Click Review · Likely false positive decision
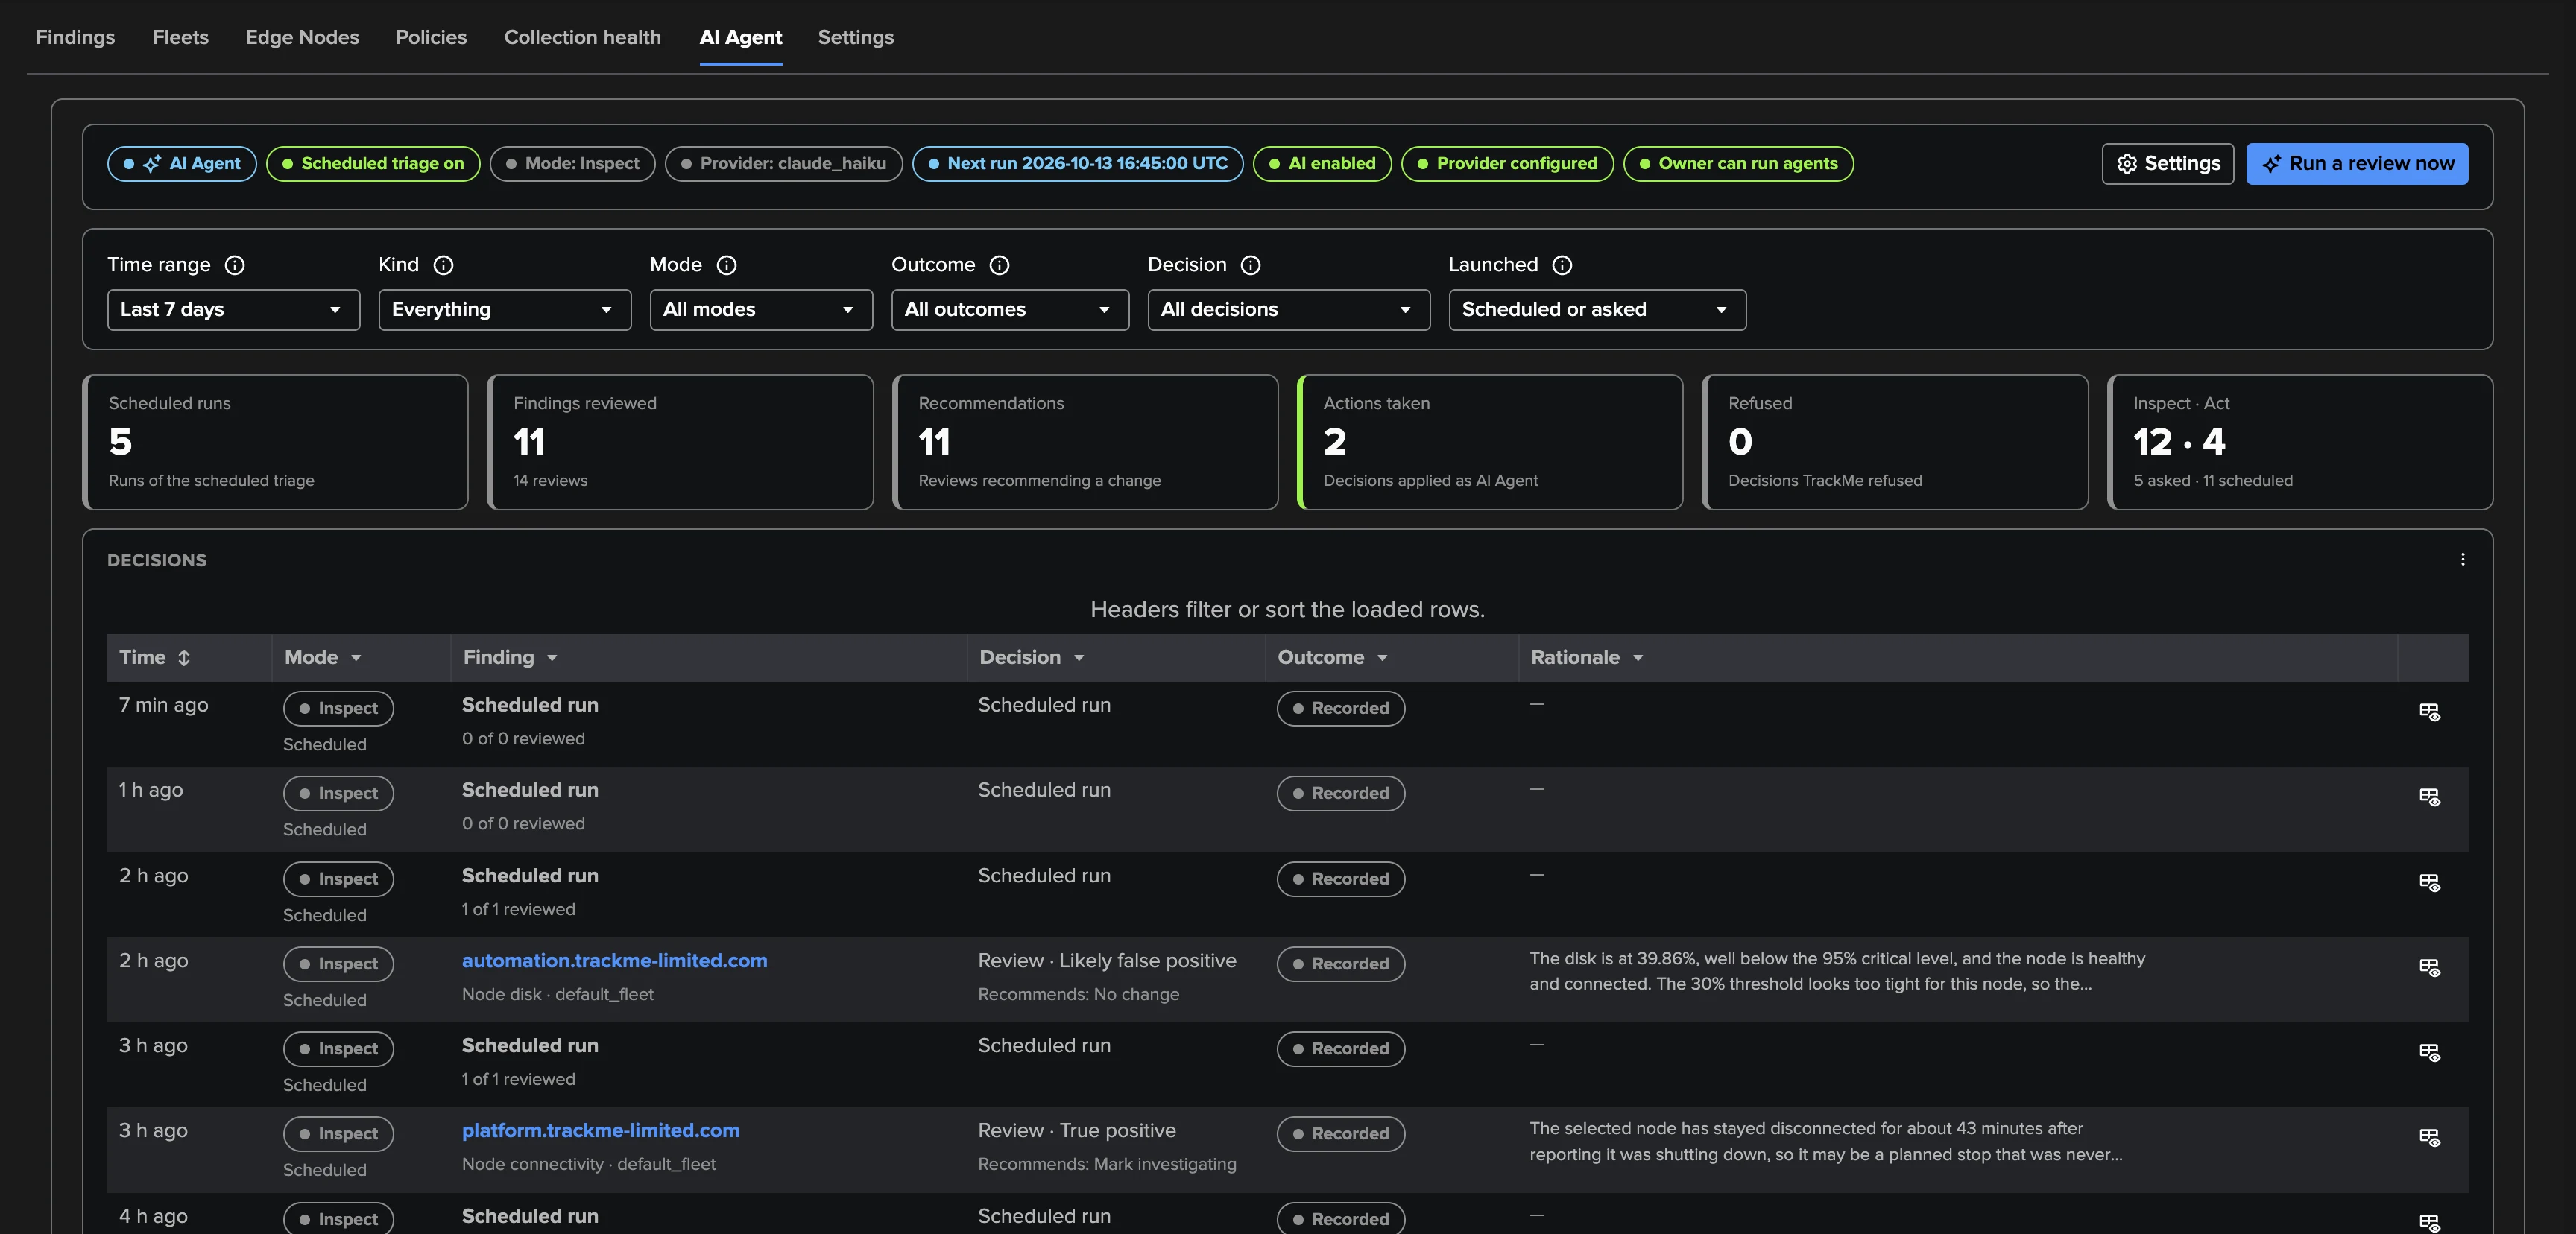2576x1234 pixels. 1107,961
